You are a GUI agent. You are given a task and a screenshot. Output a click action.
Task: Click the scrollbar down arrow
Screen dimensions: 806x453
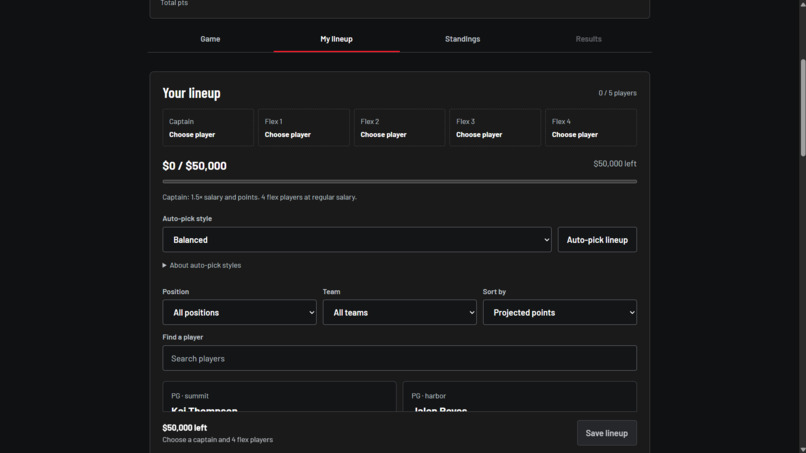[x=802, y=449]
